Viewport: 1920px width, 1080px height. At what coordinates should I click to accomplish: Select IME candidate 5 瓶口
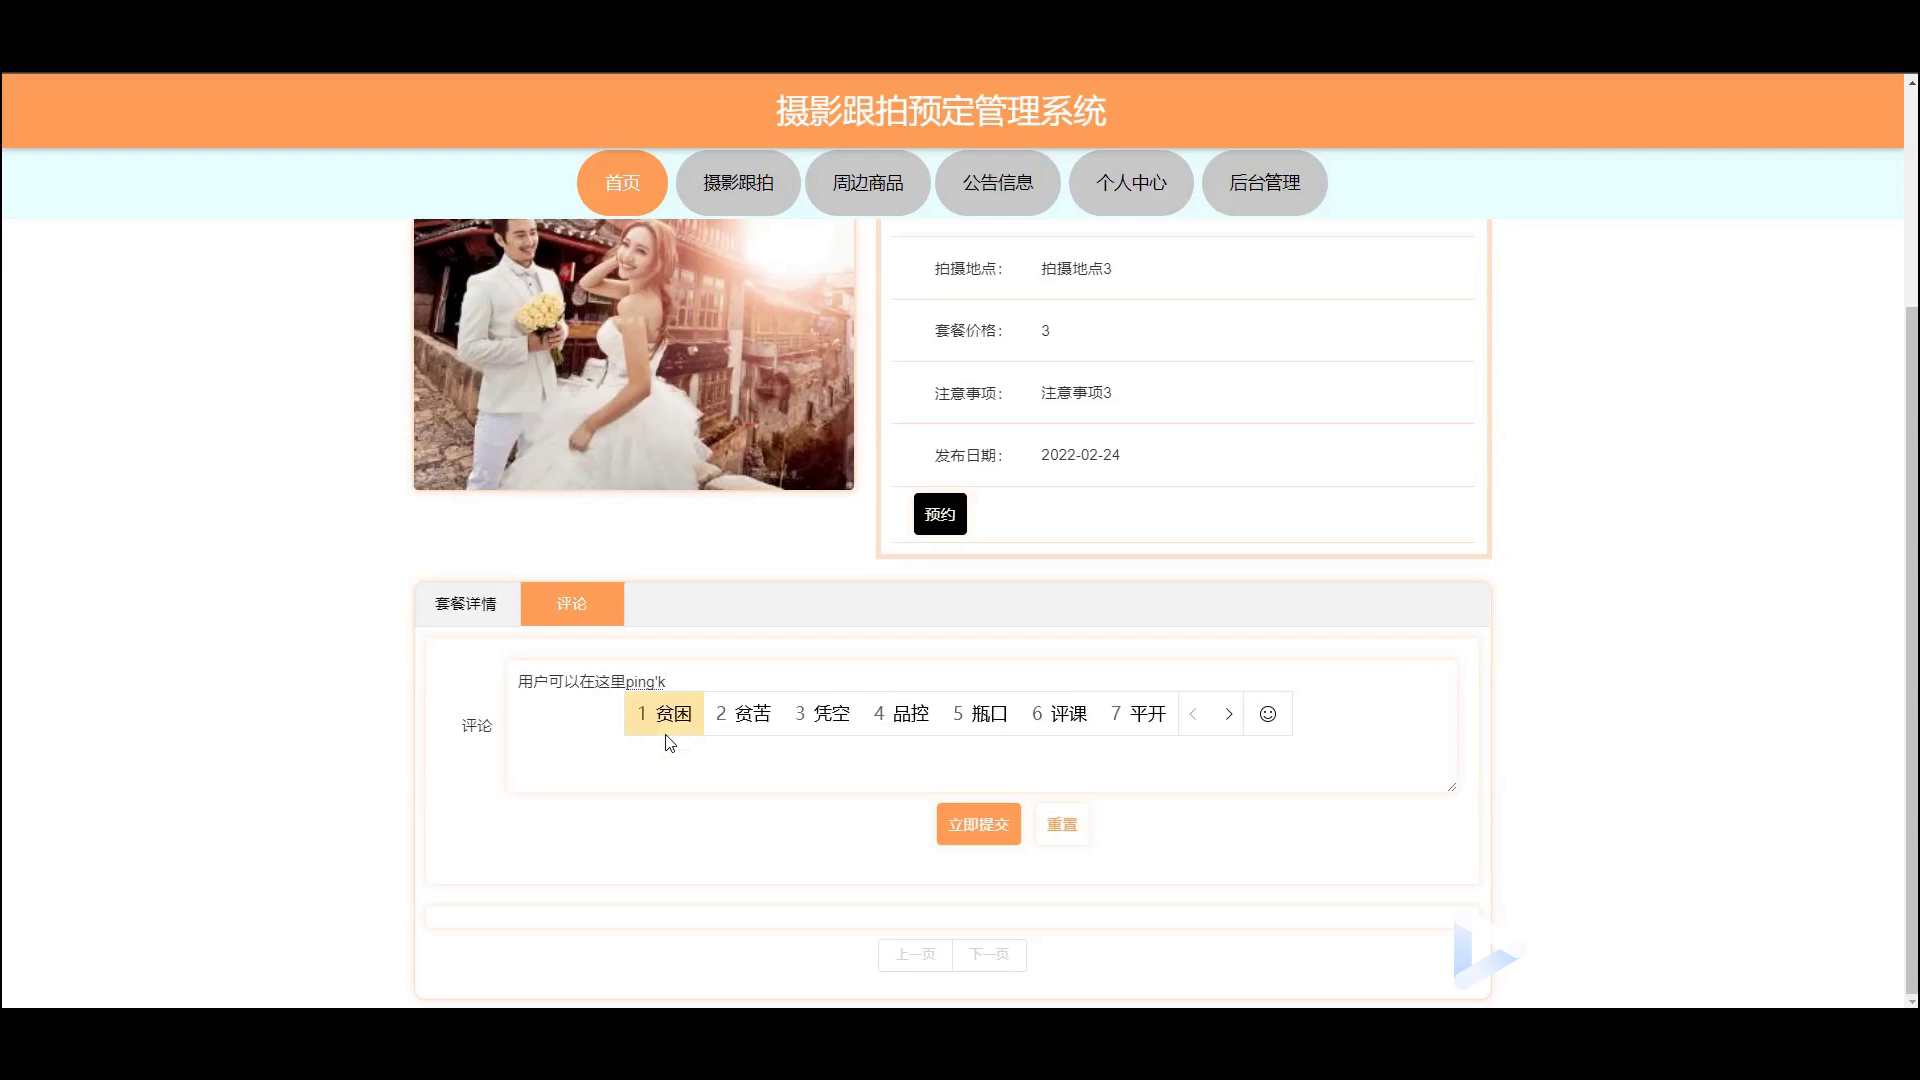[980, 714]
